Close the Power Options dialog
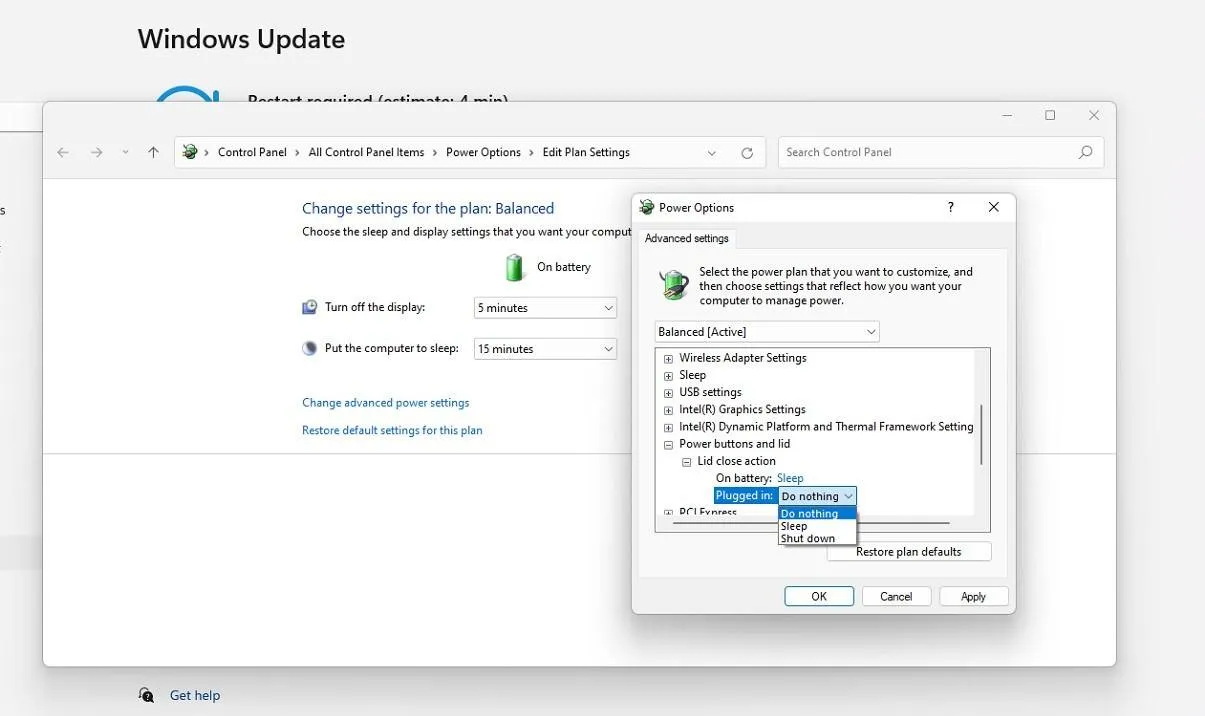 (x=993, y=207)
